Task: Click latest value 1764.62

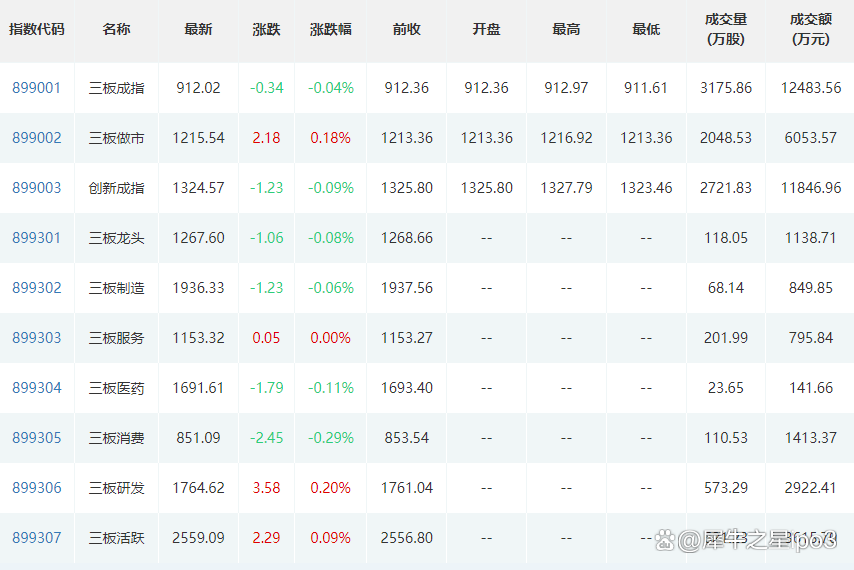Action: click(x=198, y=488)
